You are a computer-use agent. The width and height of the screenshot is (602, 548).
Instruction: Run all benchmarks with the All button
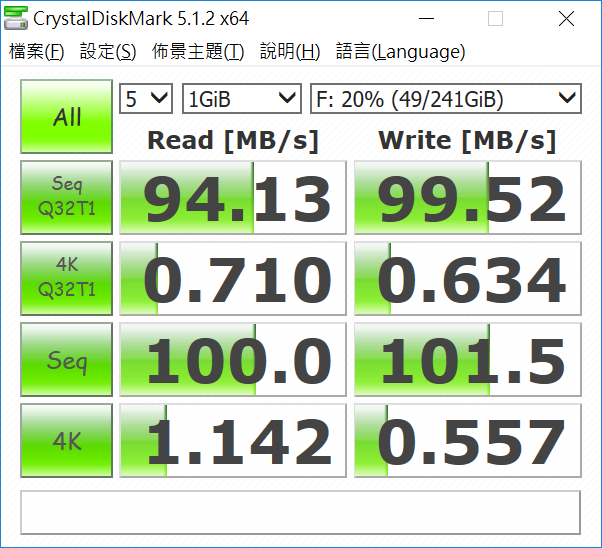click(x=66, y=116)
